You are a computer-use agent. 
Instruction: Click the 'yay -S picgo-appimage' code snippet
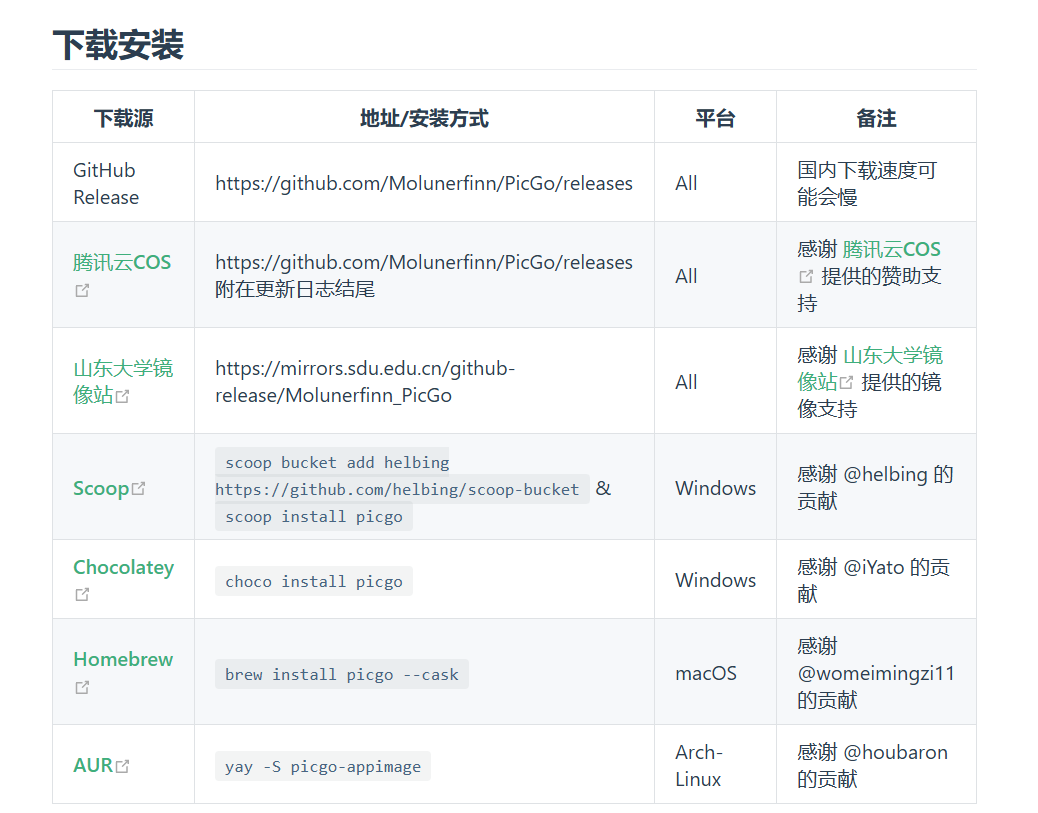322,766
